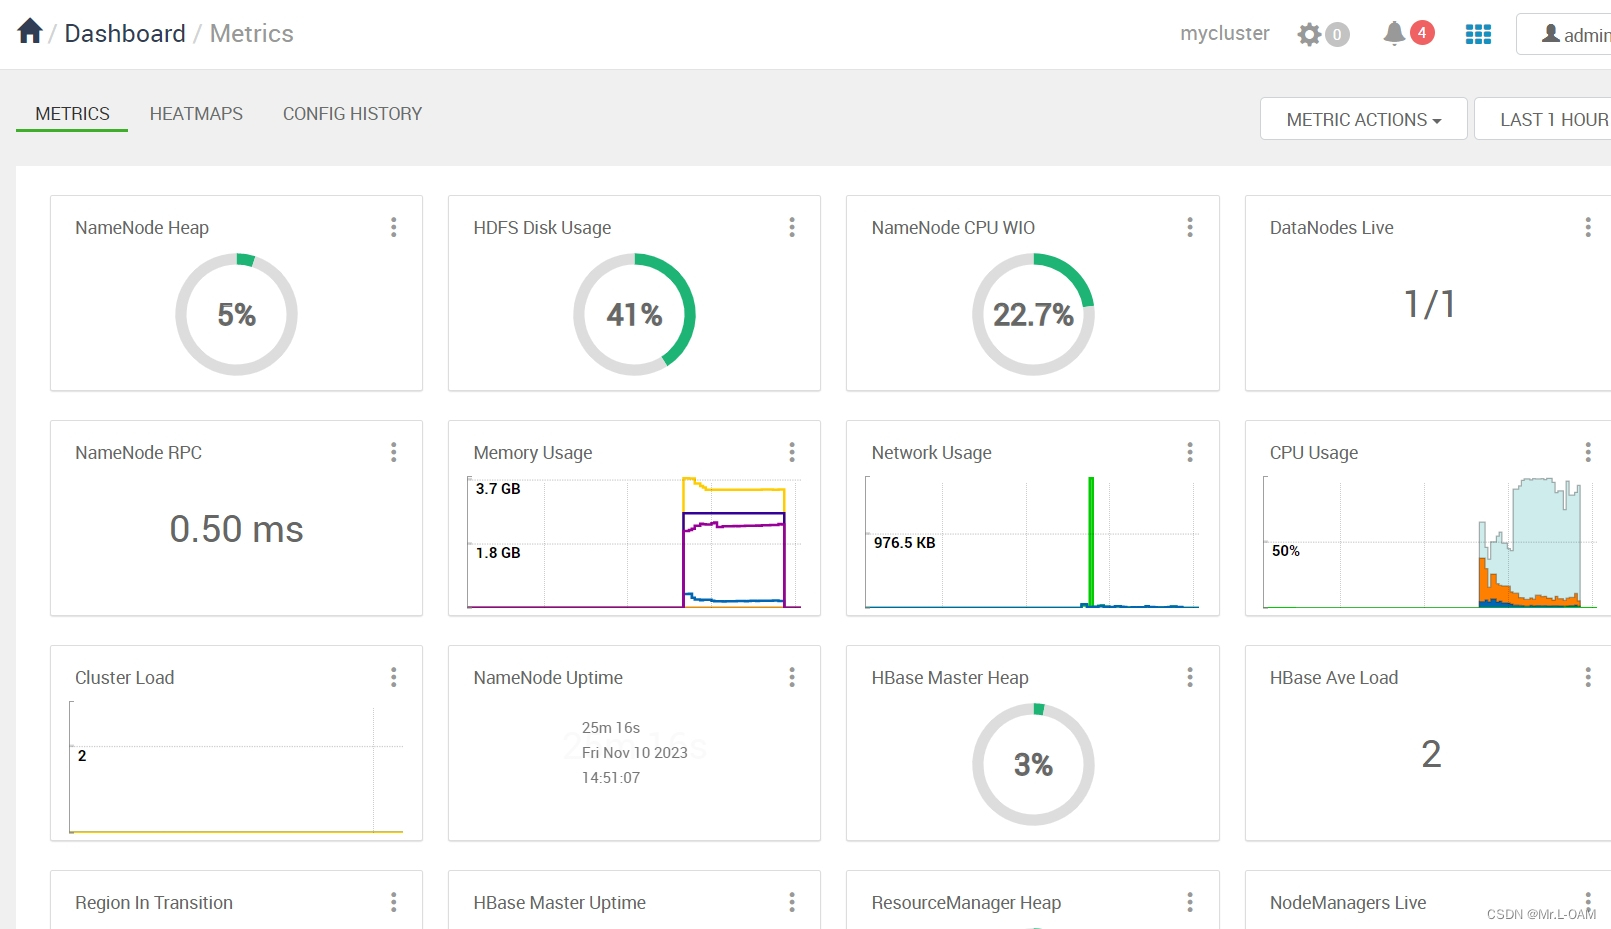The image size is (1611, 929).
Task: Open NameNode CPU WIO widget options menu
Action: click(1190, 227)
